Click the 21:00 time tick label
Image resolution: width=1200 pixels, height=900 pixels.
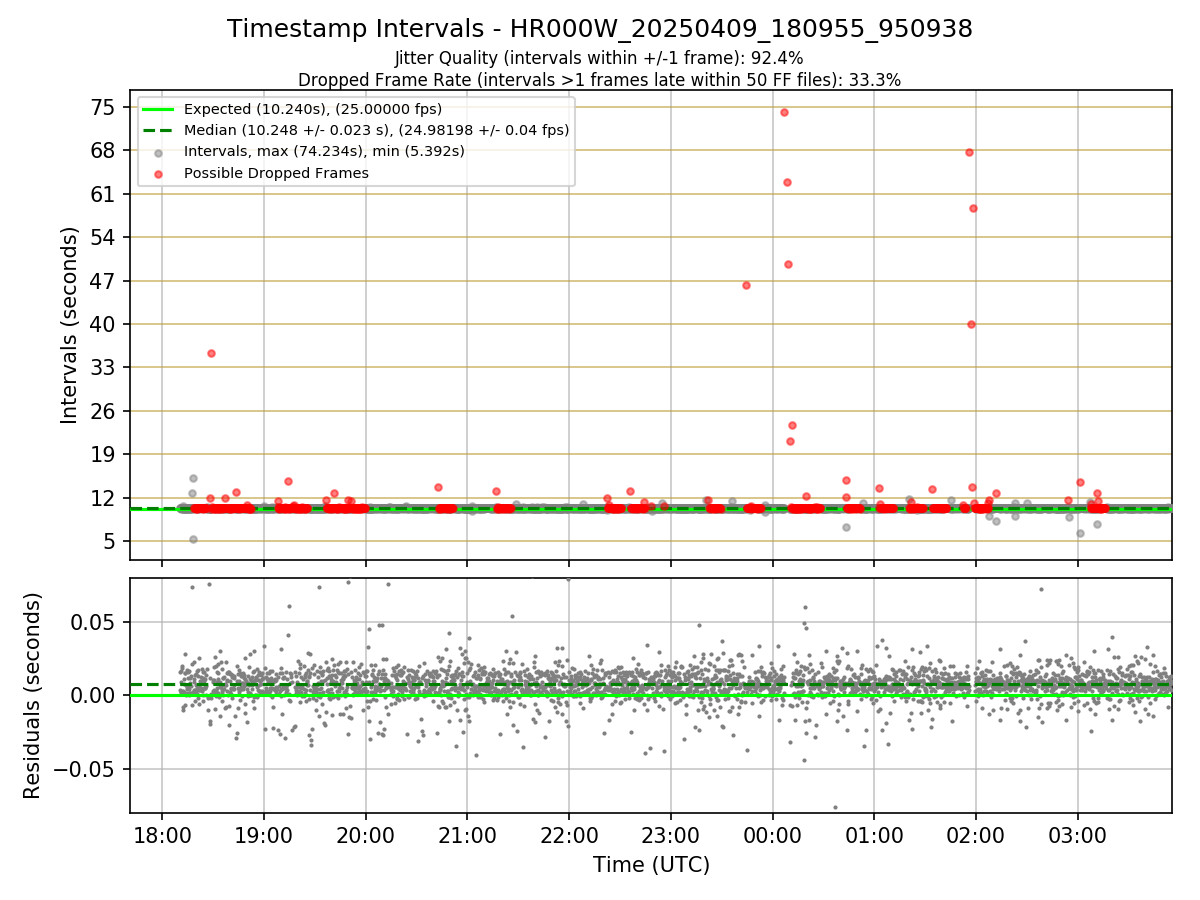click(x=467, y=836)
